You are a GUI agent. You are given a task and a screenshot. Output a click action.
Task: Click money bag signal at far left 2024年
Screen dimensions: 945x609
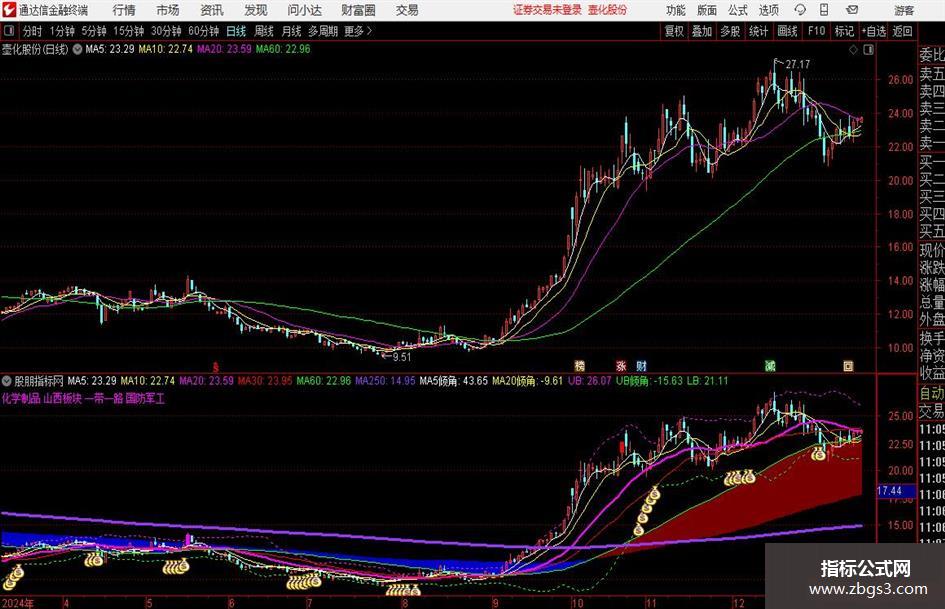click(13, 577)
